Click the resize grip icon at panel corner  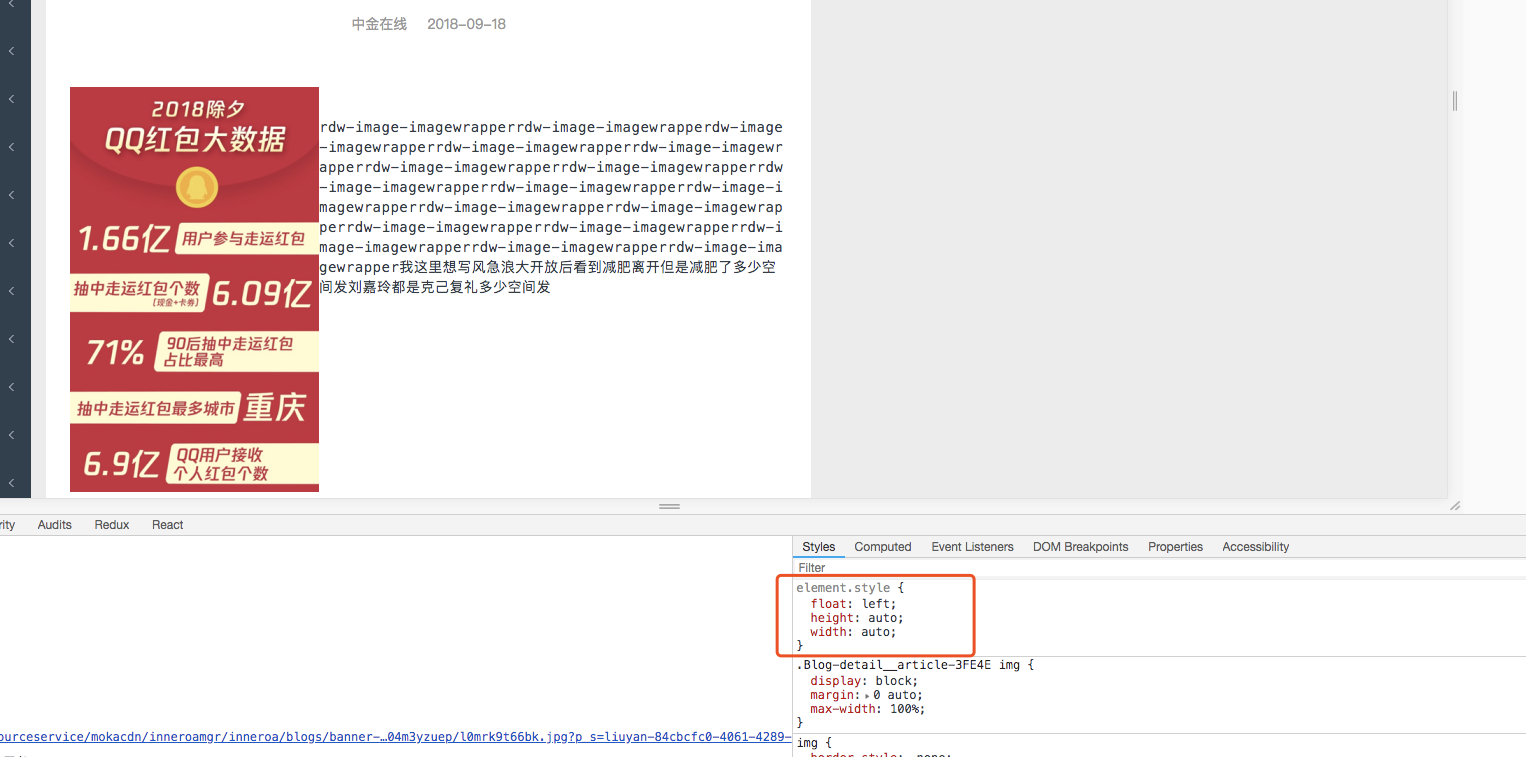coord(1455,507)
